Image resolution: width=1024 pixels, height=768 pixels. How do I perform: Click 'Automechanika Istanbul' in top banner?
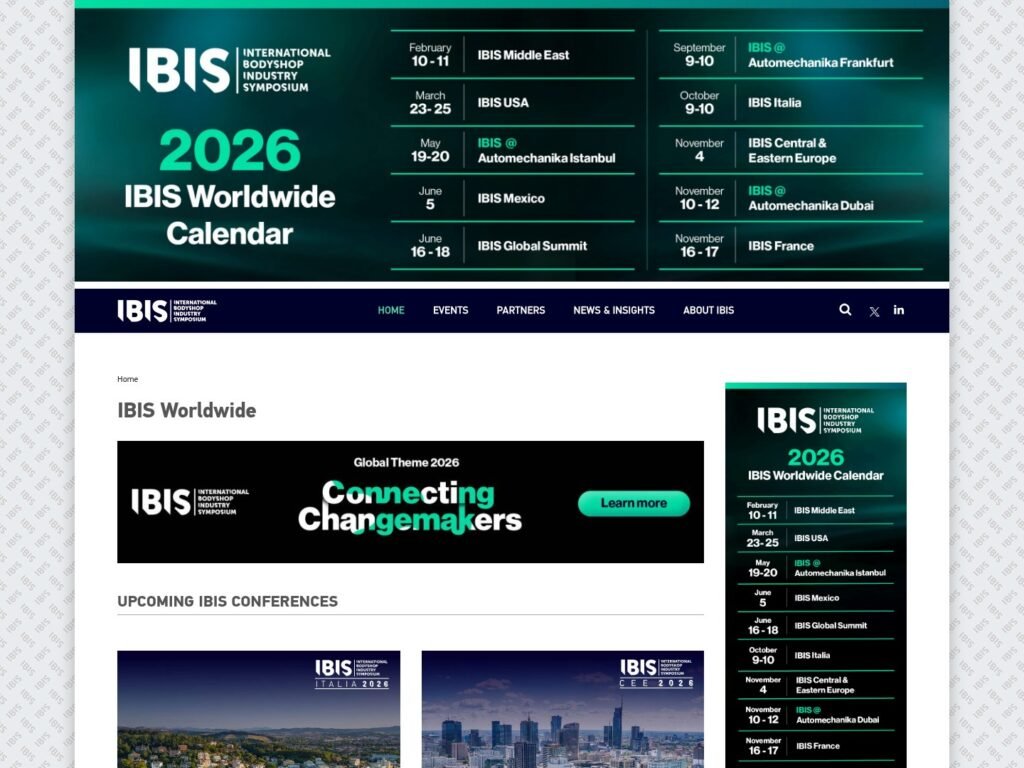click(546, 158)
